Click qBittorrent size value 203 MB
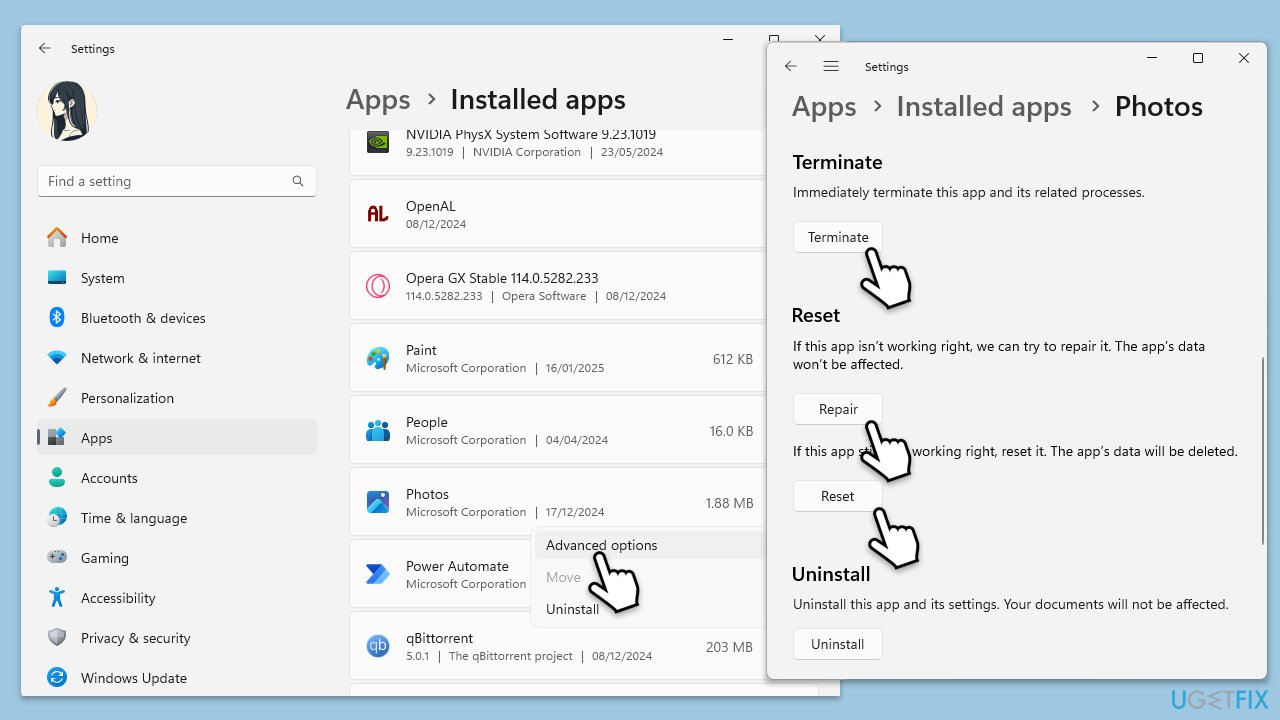The width and height of the screenshot is (1280, 720). click(729, 647)
